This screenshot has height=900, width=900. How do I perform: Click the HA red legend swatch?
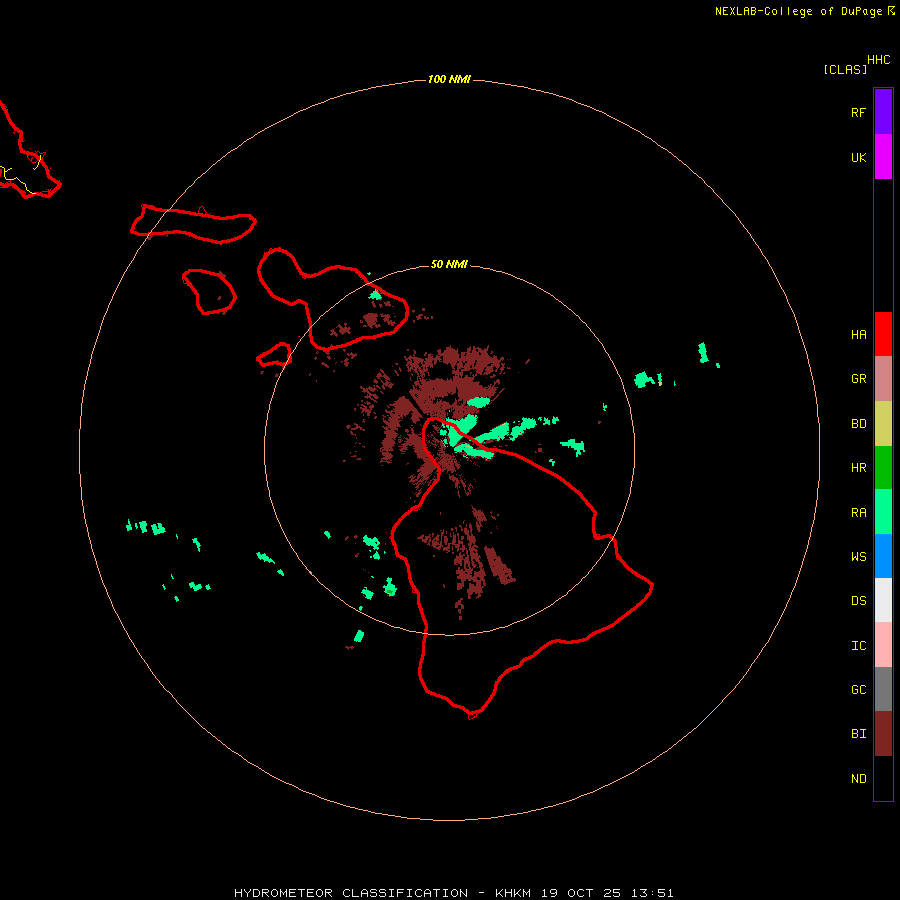point(883,334)
